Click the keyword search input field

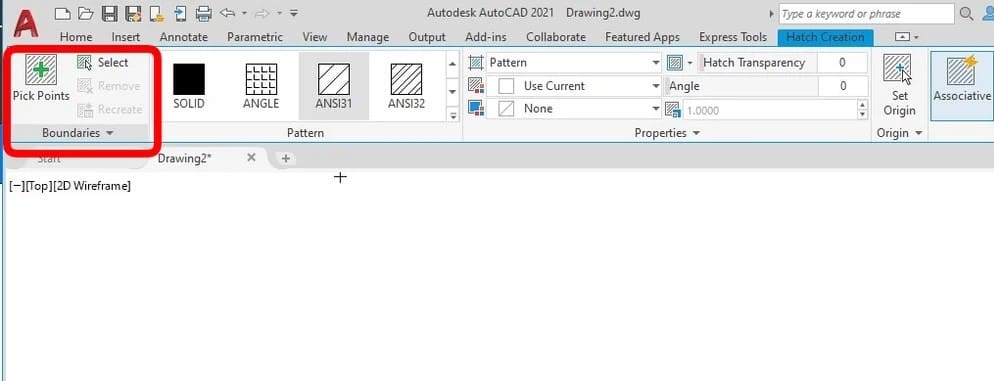(x=866, y=13)
